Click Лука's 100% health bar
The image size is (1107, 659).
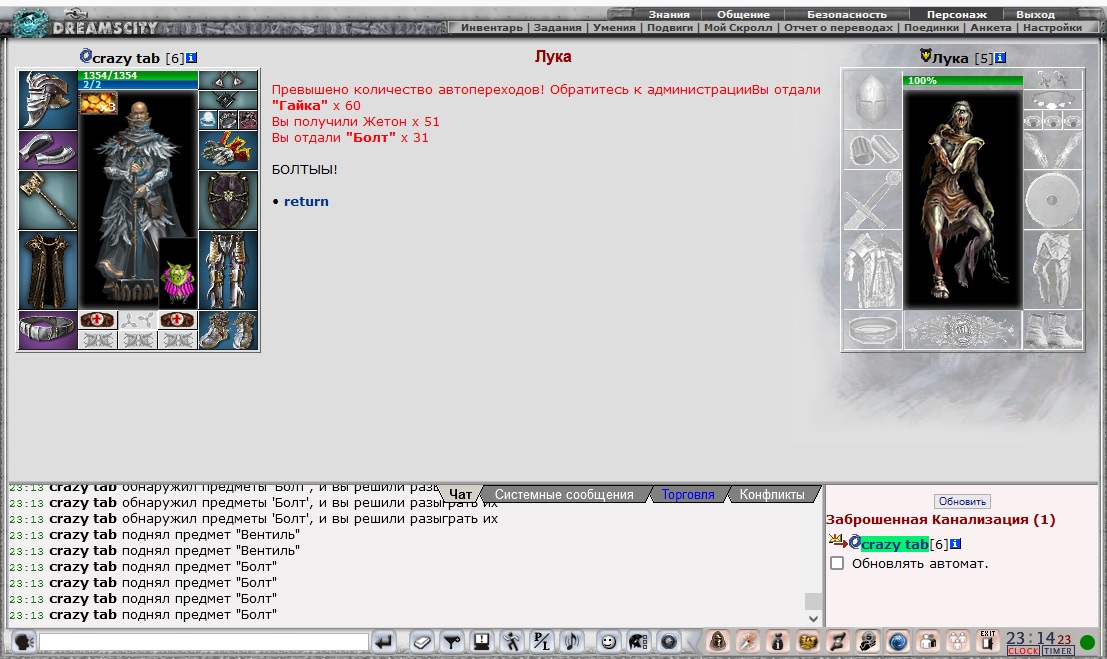tap(963, 81)
